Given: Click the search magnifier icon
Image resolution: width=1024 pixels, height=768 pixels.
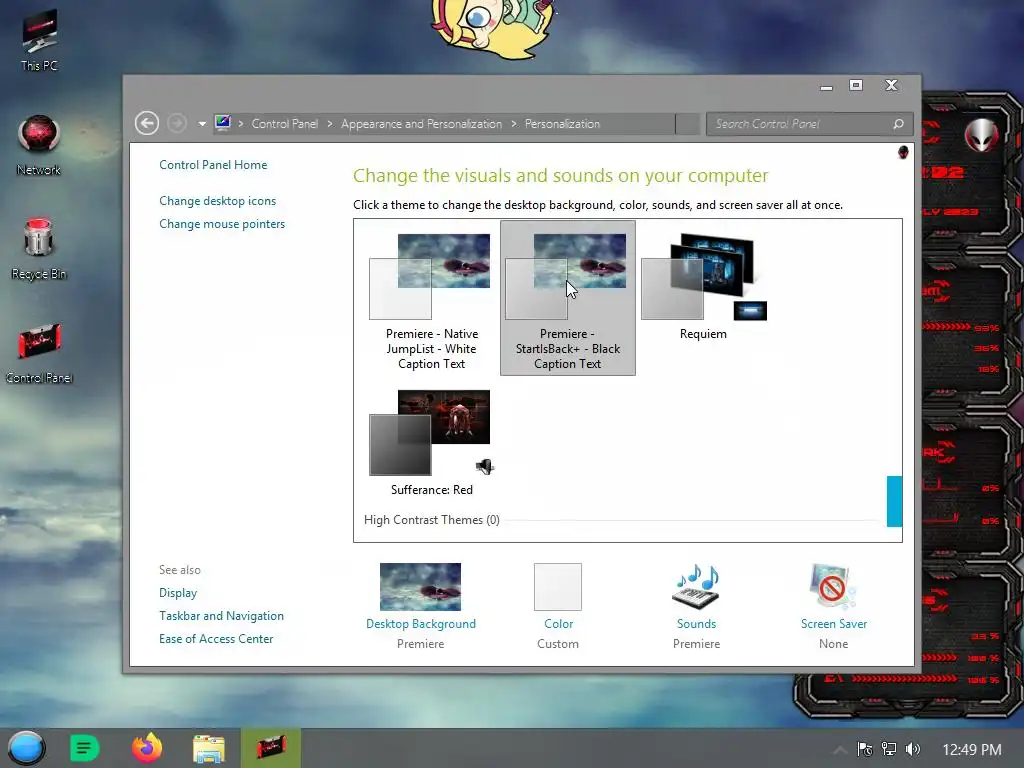Looking at the screenshot, I should (899, 124).
